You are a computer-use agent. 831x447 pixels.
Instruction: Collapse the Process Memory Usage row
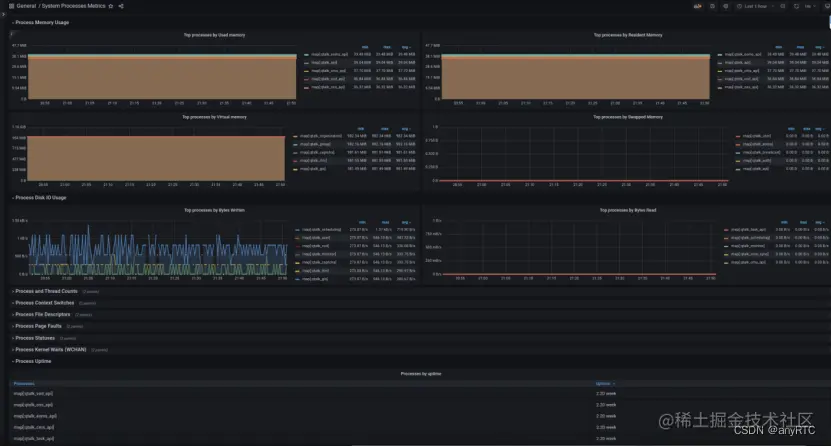(x=42, y=23)
